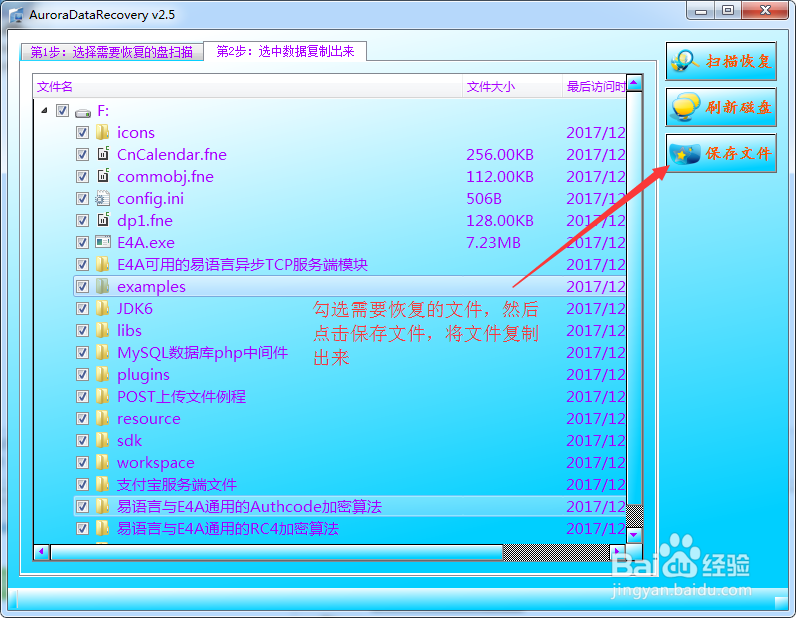The width and height of the screenshot is (796, 618).
Task: Click the JDK6 folder icon
Action: click(x=103, y=308)
